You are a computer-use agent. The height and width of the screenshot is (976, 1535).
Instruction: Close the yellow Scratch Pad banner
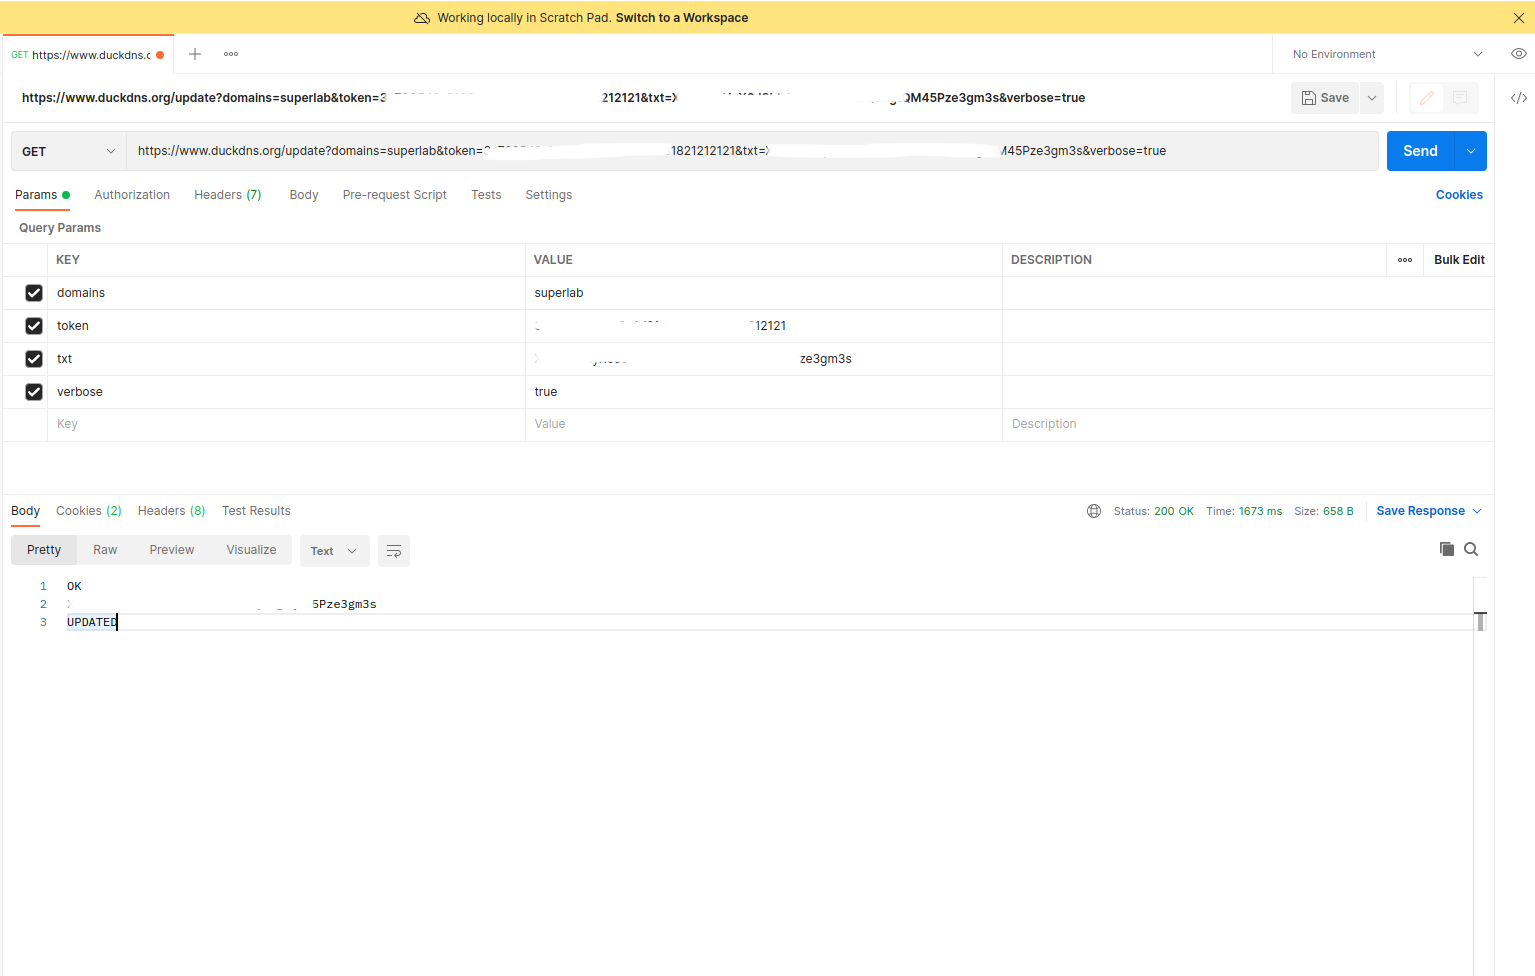pos(1518,18)
